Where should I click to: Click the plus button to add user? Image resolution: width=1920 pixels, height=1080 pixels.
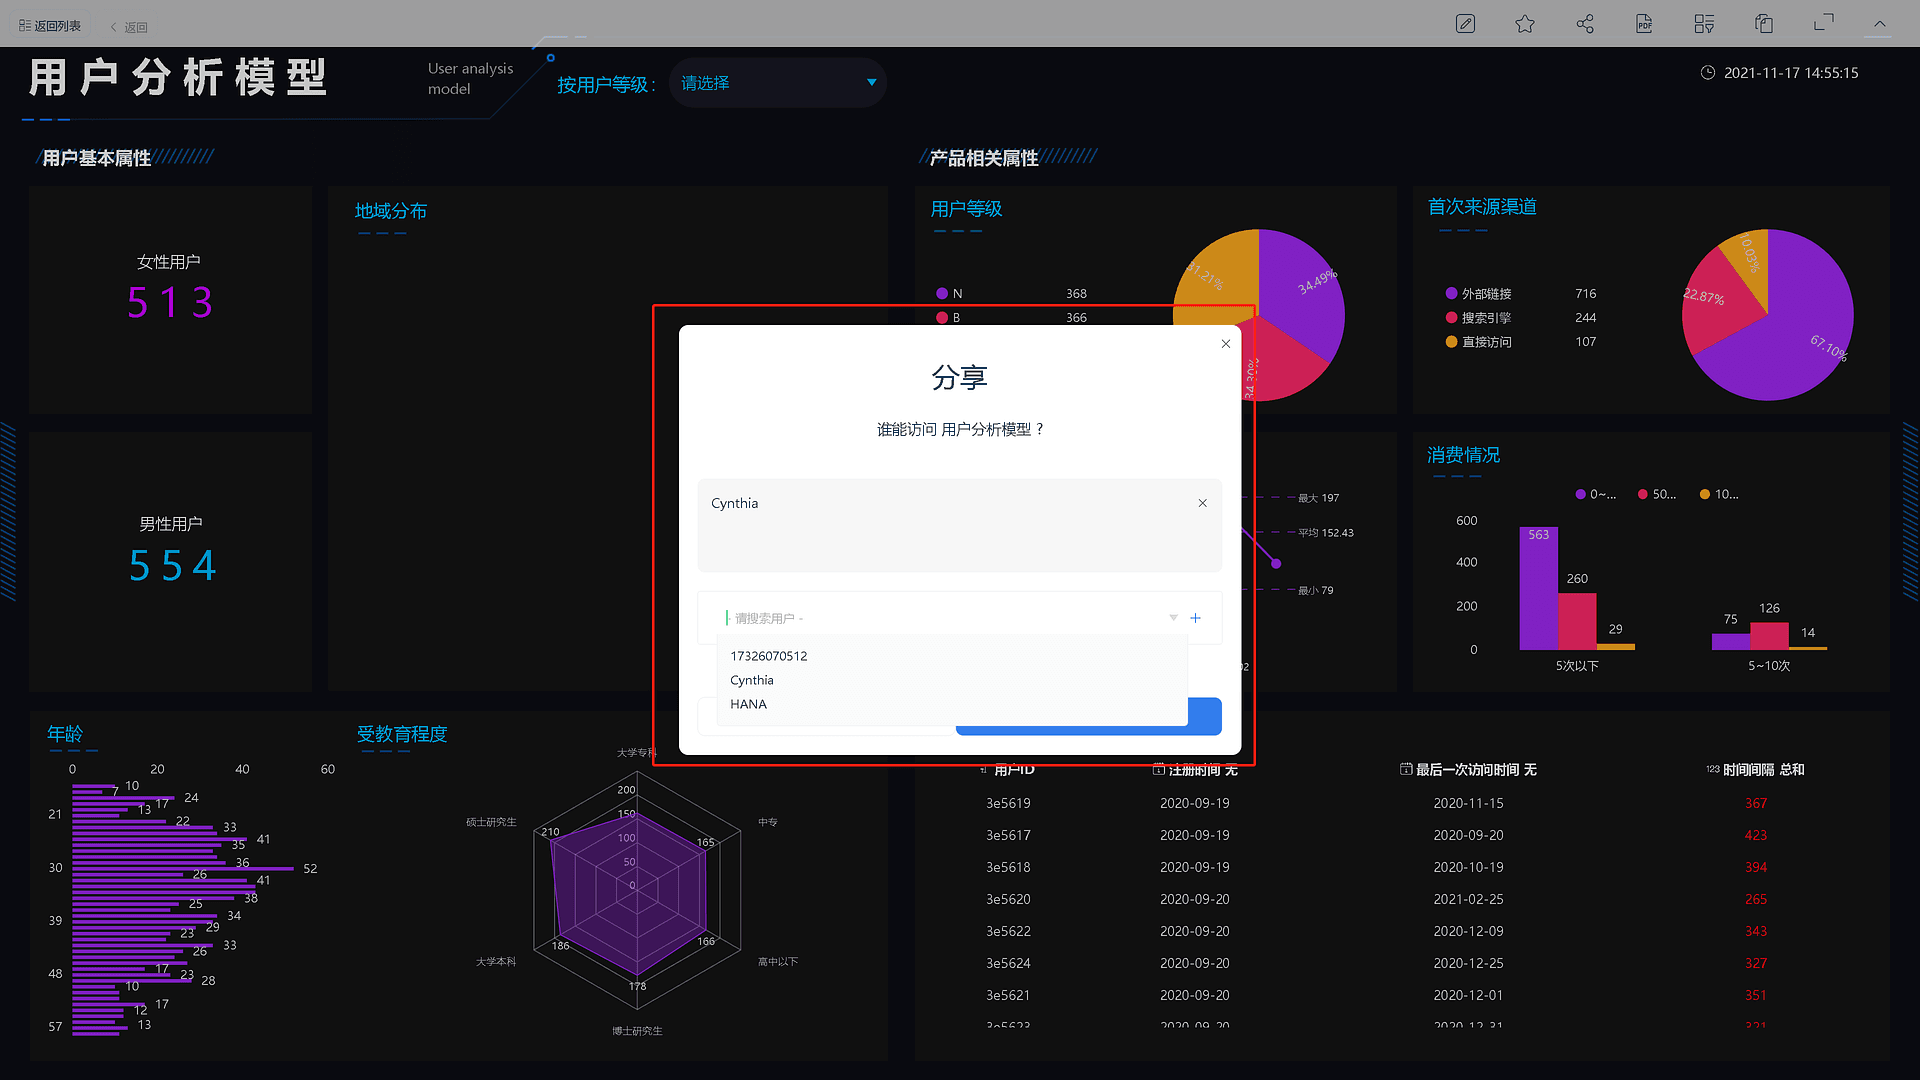[x=1195, y=618]
